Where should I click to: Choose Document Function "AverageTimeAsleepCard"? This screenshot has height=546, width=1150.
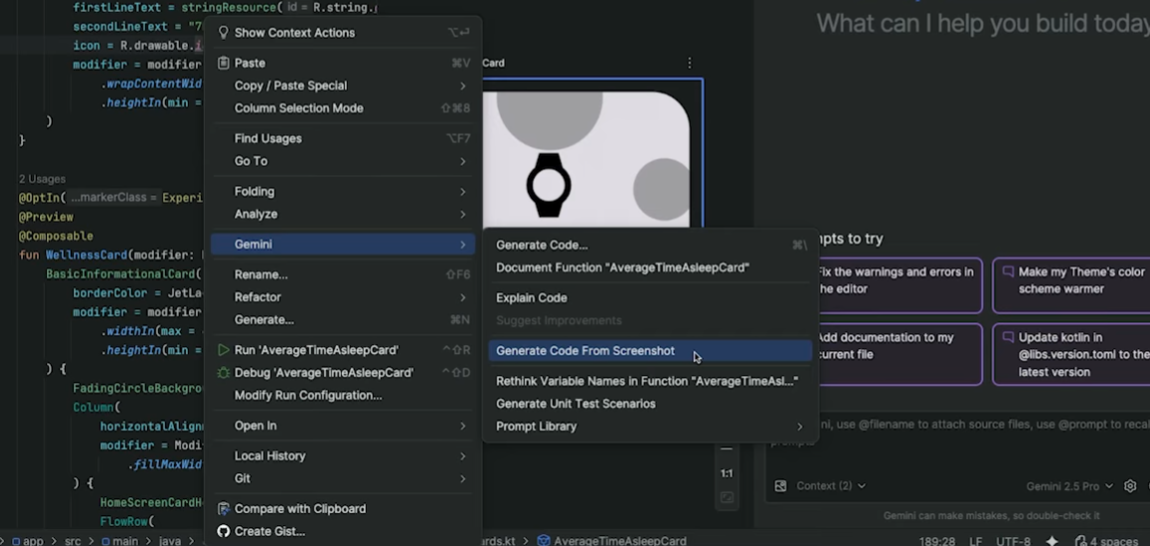[x=651, y=268]
